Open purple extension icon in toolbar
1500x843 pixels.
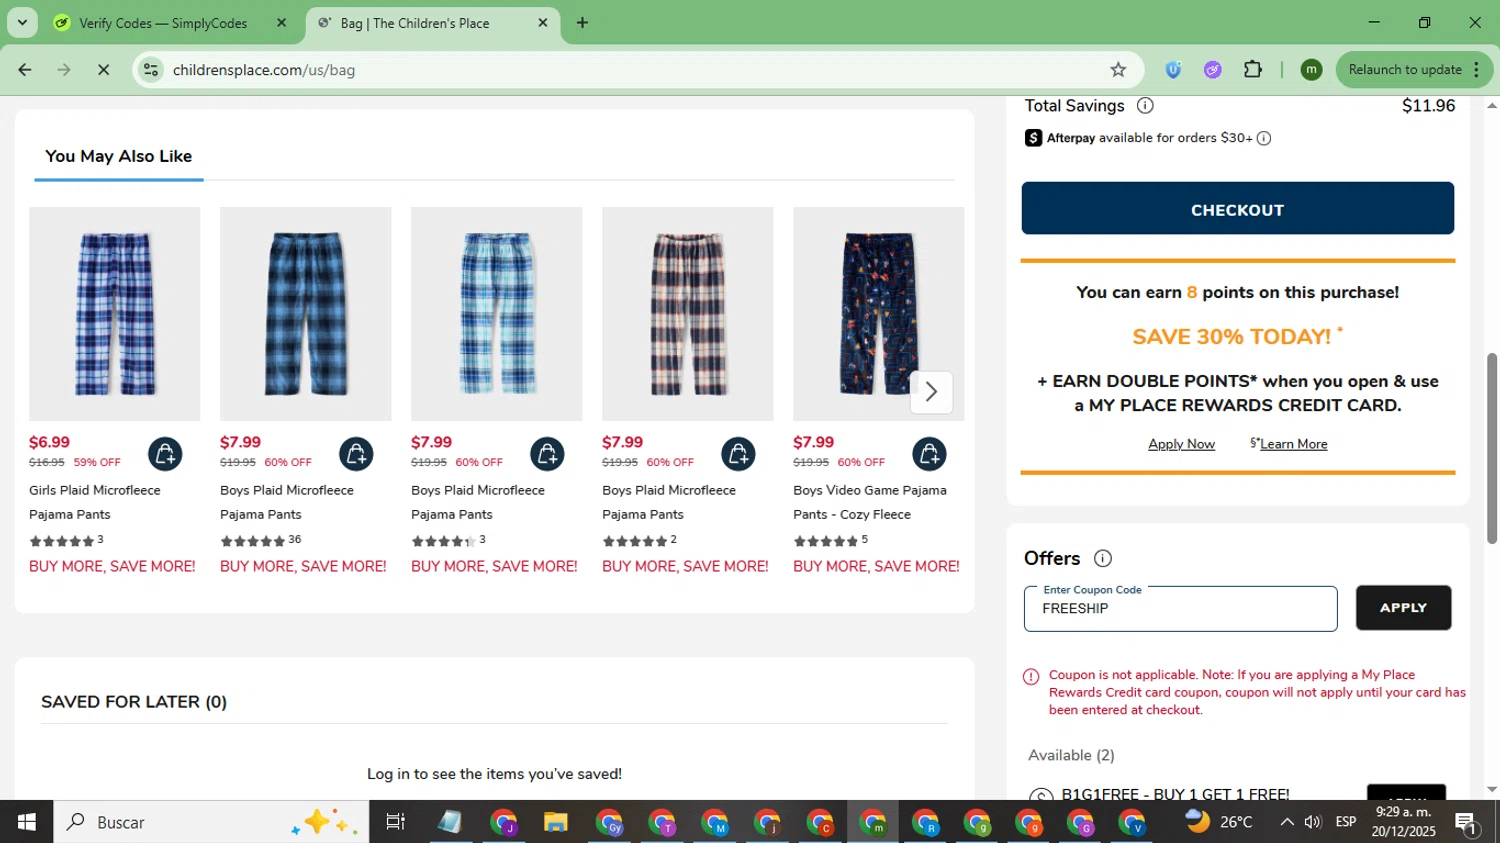click(x=1213, y=70)
